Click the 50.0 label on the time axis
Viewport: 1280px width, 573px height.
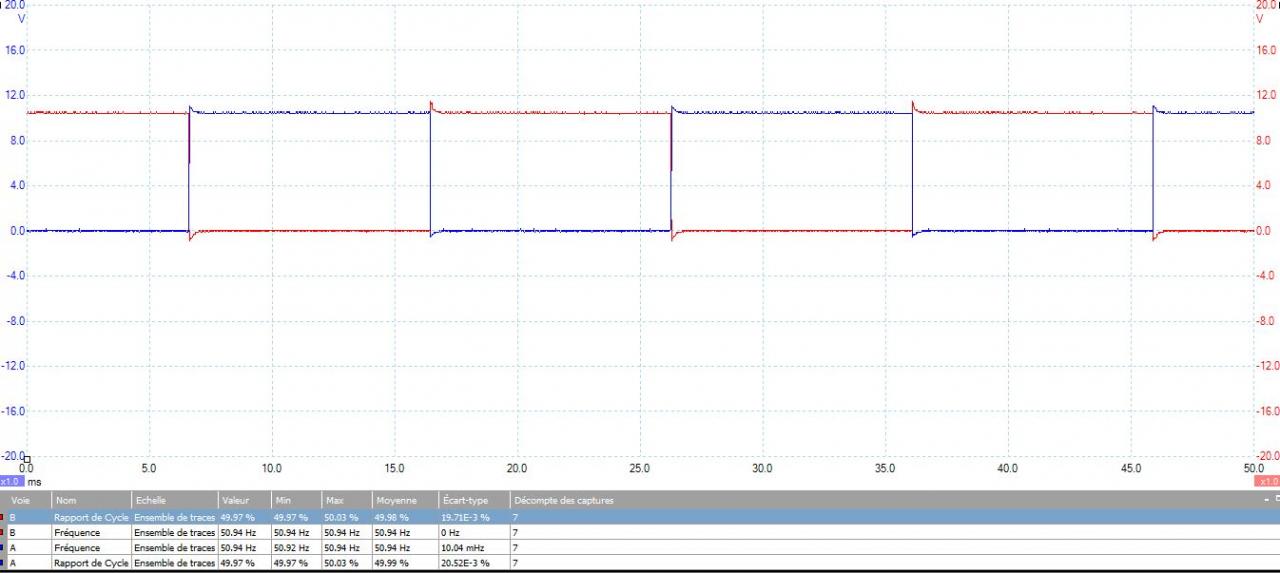click(1253, 468)
